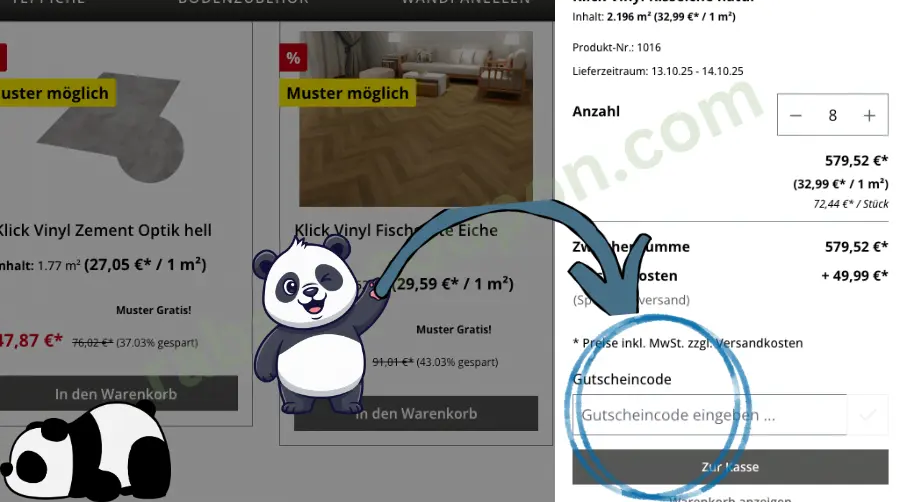The height and width of the screenshot is (502, 900).
Task: Click the Preise inkl. MwSt. note
Action: coord(688,343)
